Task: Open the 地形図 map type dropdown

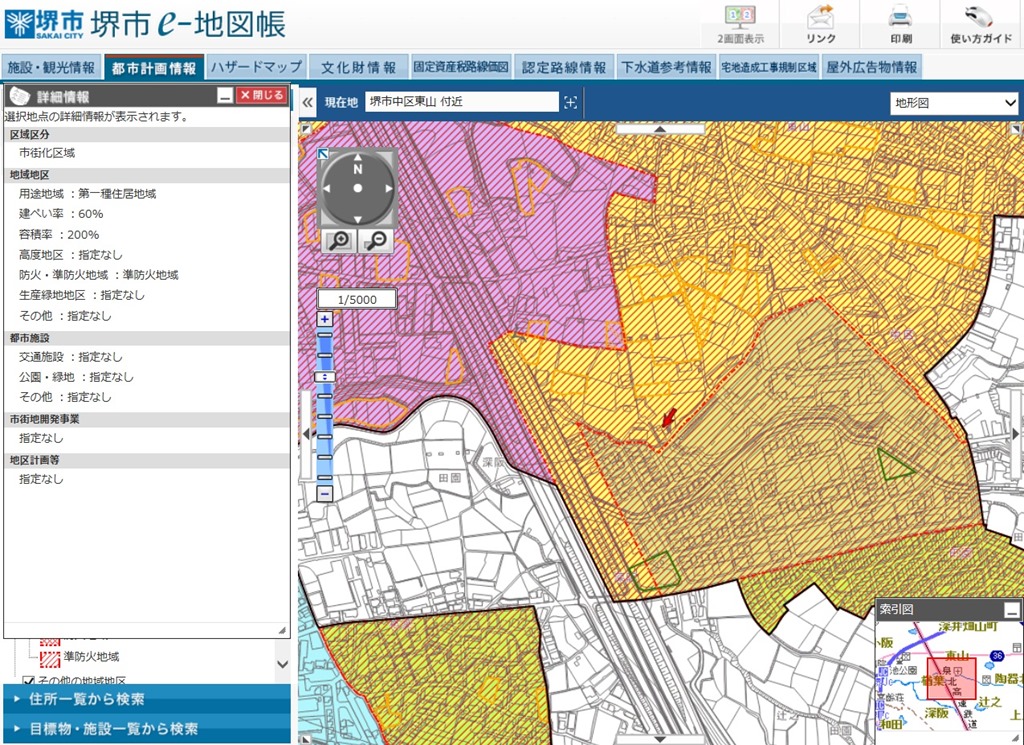Action: (954, 103)
